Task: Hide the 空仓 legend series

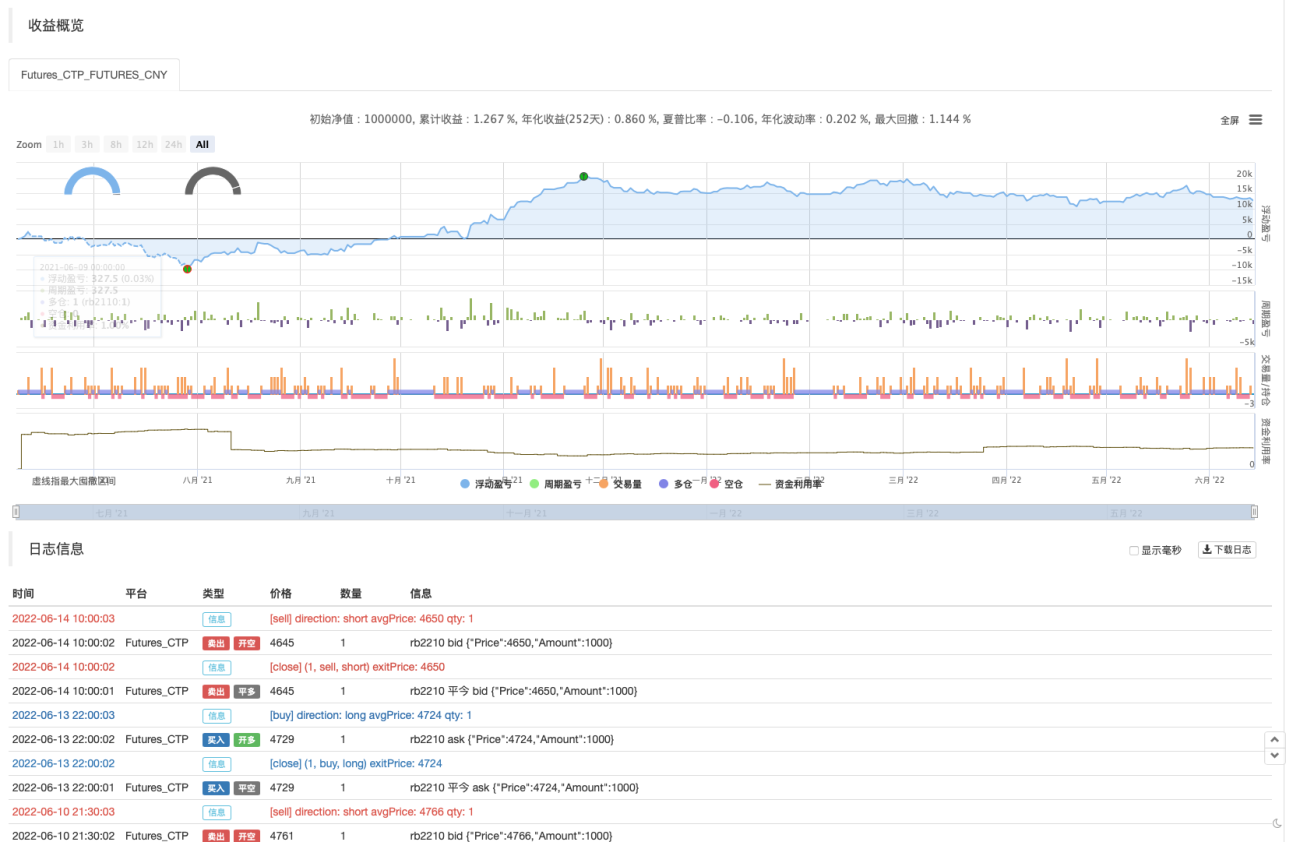Action: pos(726,484)
